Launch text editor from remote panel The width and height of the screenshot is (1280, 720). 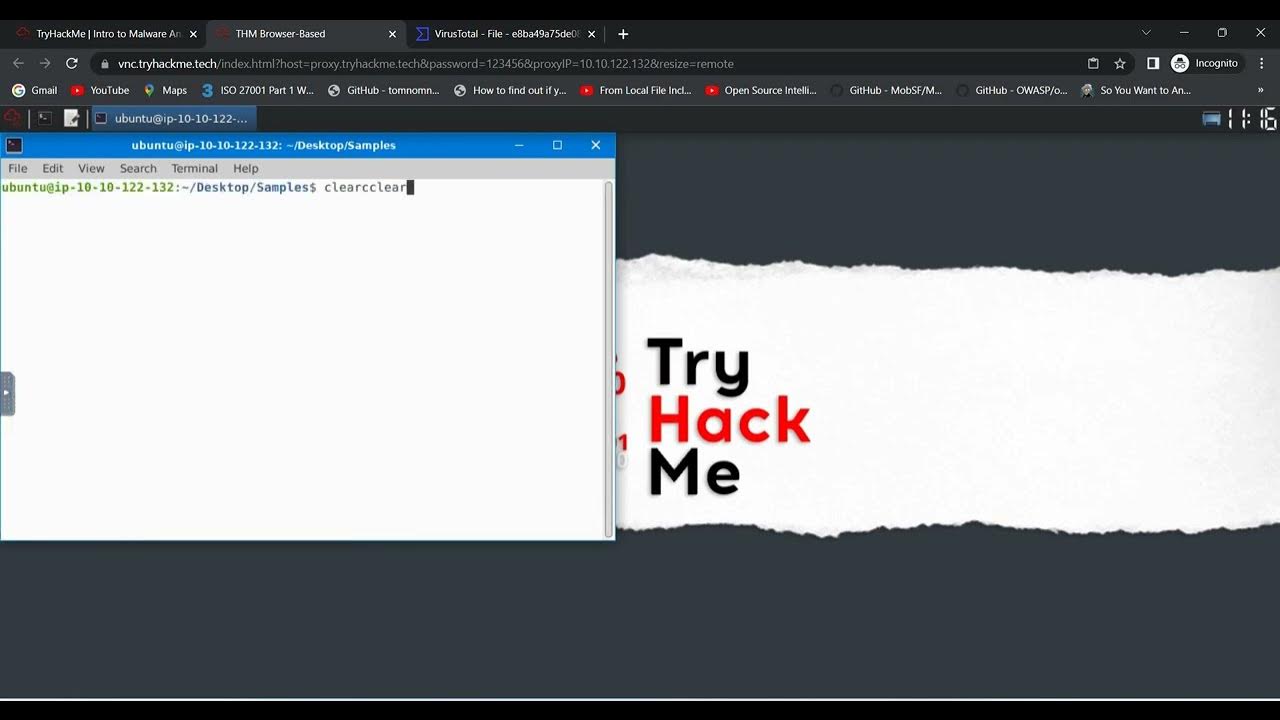(71, 118)
